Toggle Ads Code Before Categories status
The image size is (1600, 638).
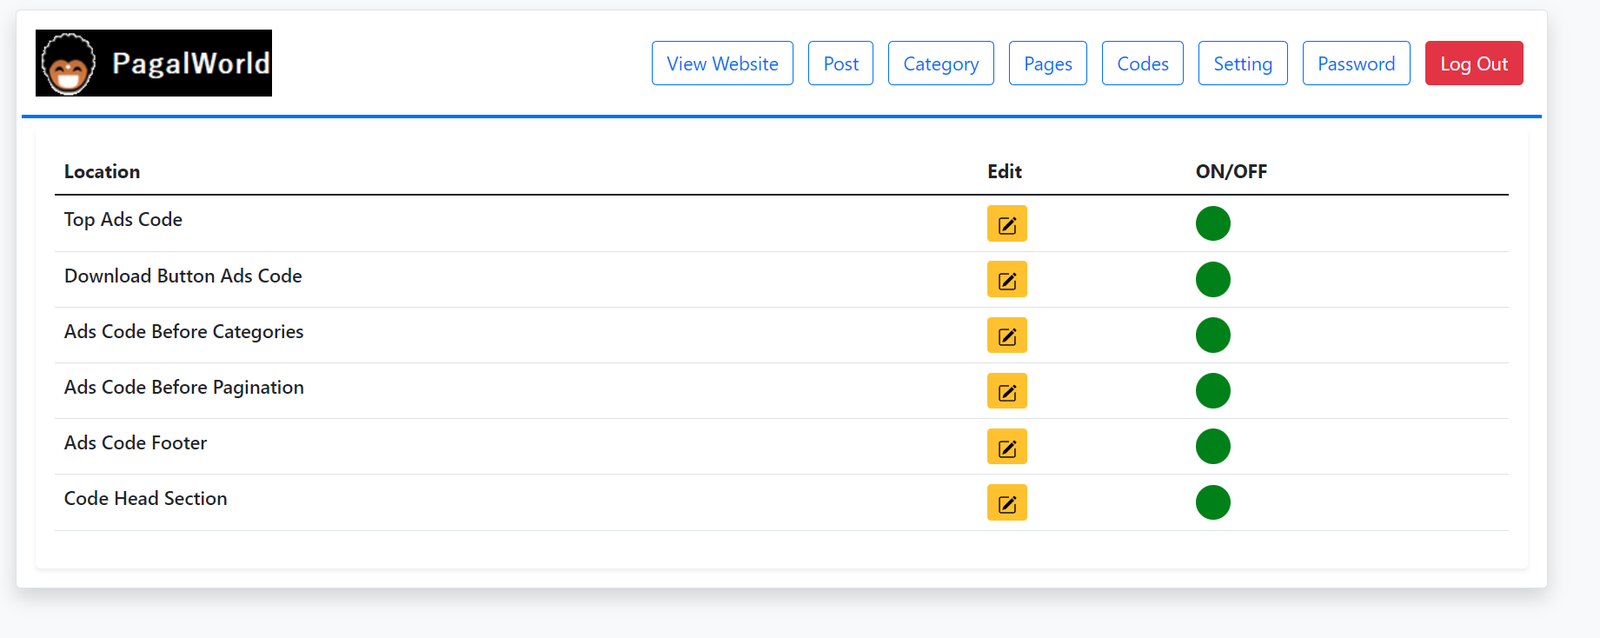point(1213,335)
